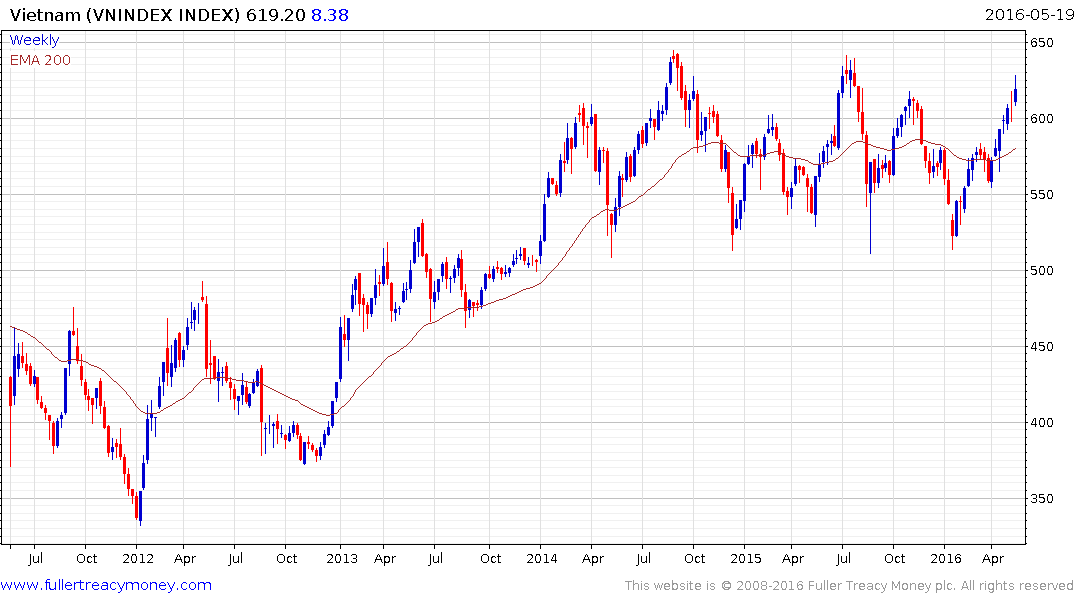This screenshot has width=1075, height=600.
Task: Click the 600 price axis label
Action: point(1041,119)
